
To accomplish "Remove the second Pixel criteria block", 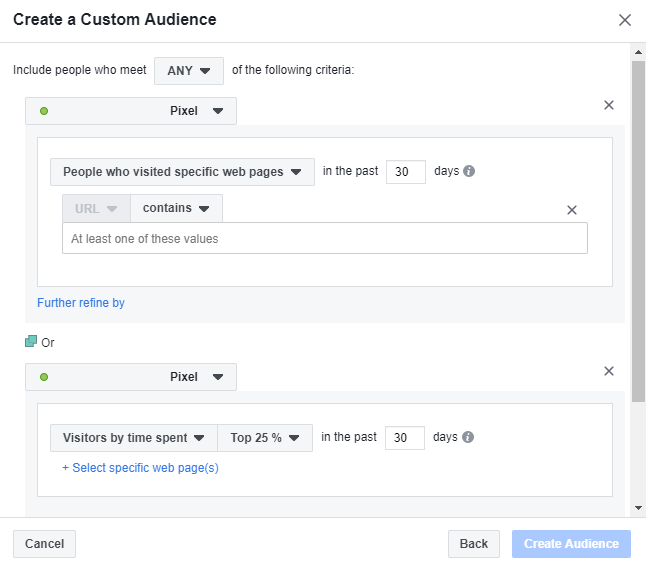I will 609,371.
